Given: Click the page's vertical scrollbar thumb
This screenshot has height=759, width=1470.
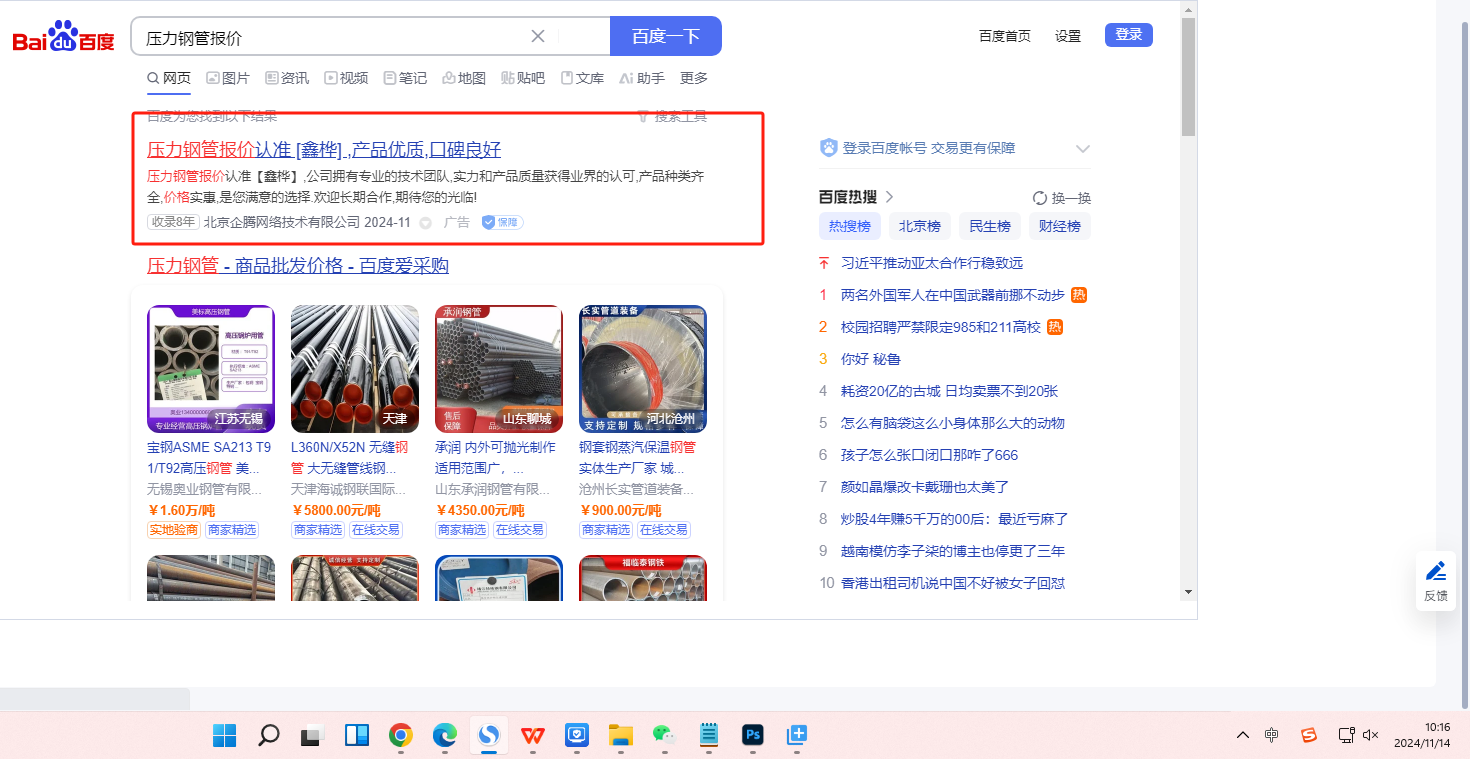Looking at the screenshot, I should (1188, 76).
